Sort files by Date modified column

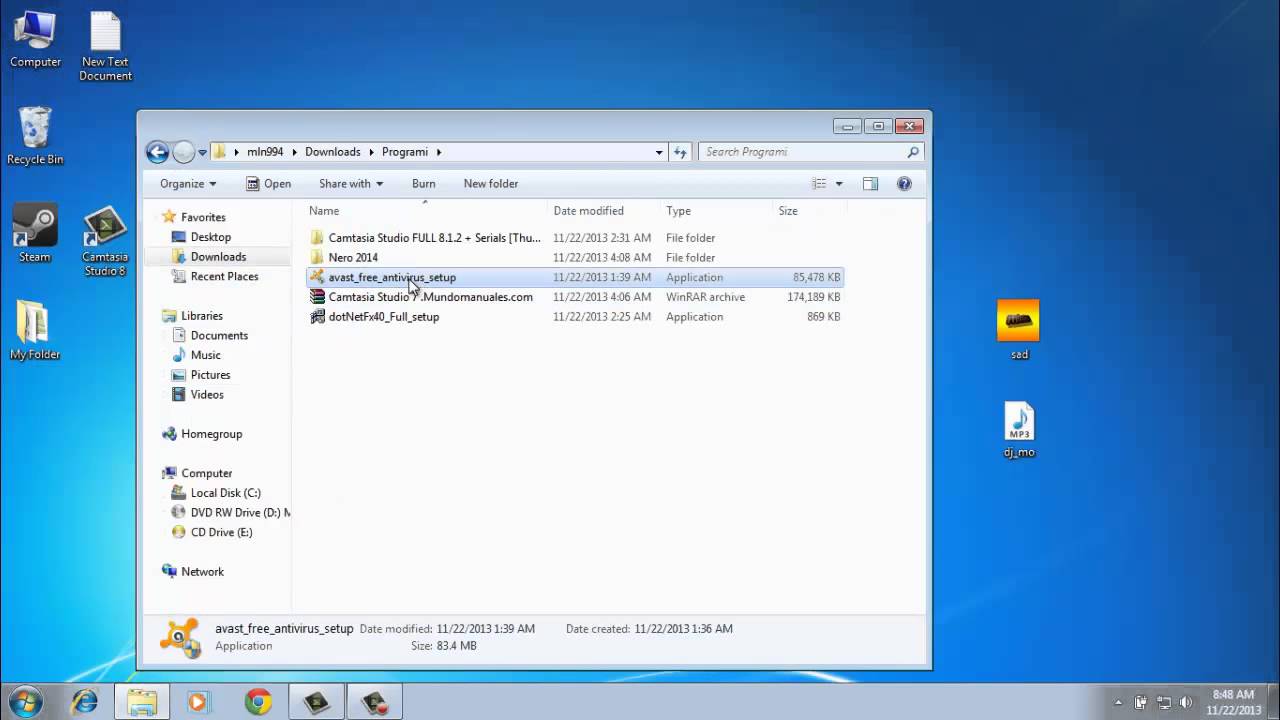(588, 211)
